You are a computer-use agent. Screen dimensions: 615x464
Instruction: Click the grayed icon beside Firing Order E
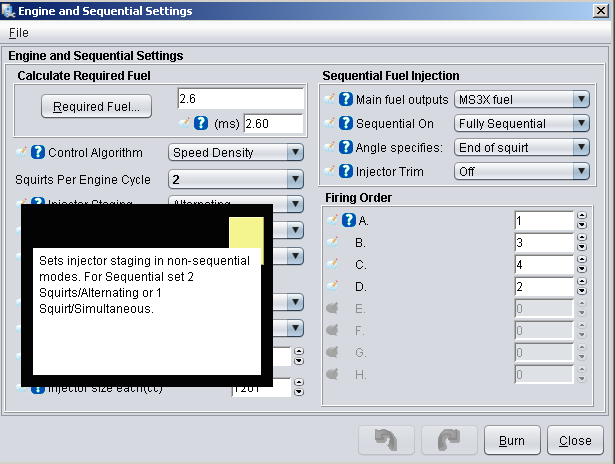tap(332, 308)
